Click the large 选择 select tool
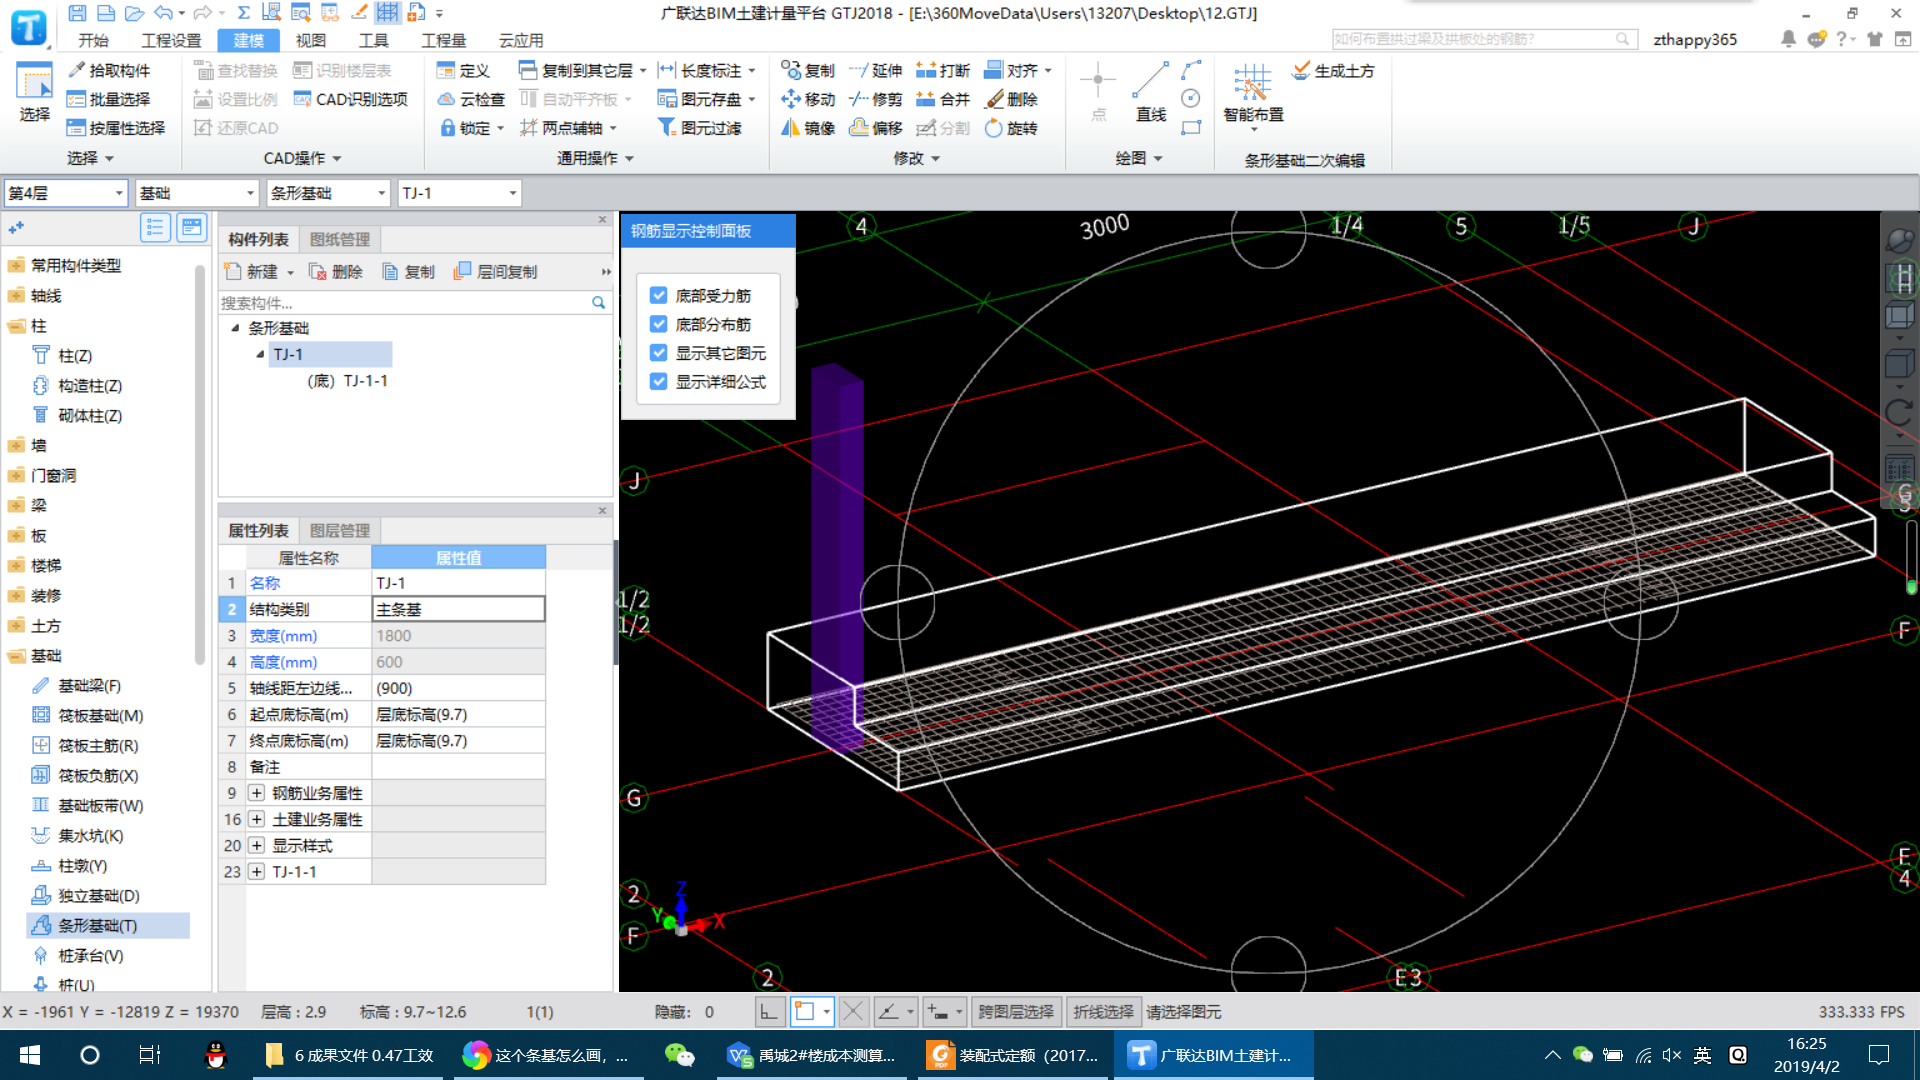Screen dimensions: 1920x1080 tap(34, 92)
